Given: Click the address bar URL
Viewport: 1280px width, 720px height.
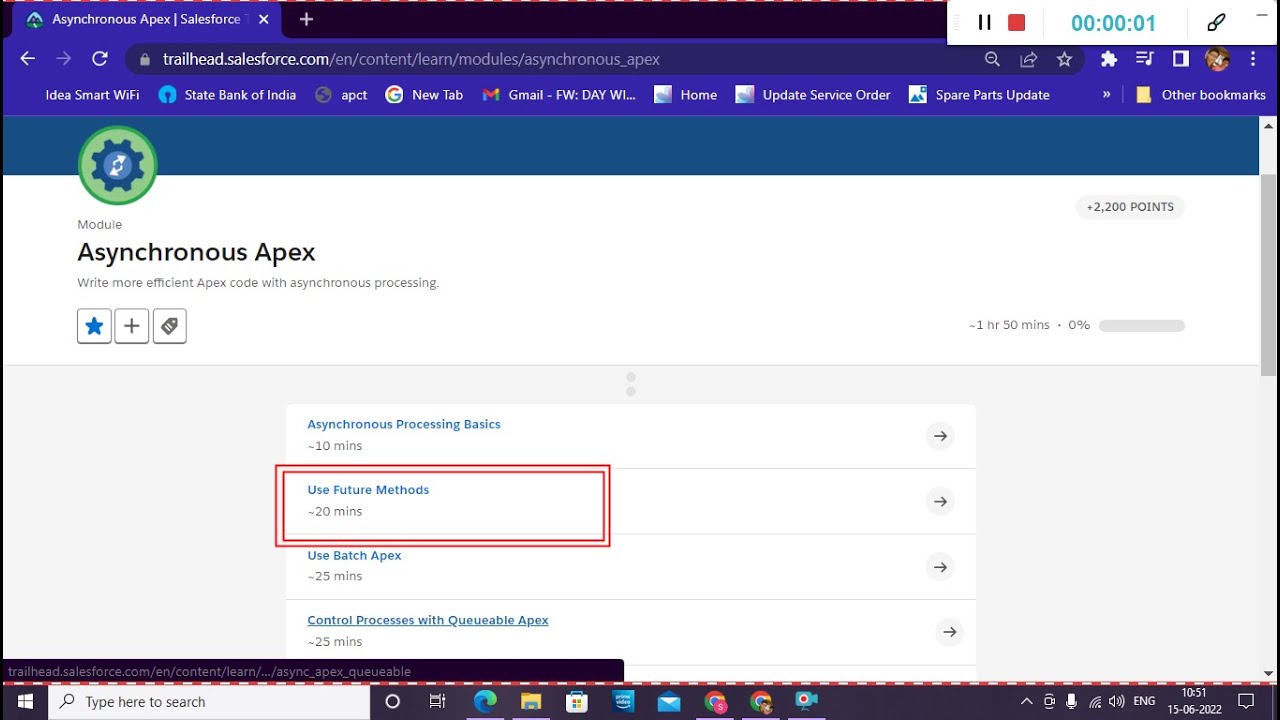Looking at the screenshot, I should click(x=411, y=59).
